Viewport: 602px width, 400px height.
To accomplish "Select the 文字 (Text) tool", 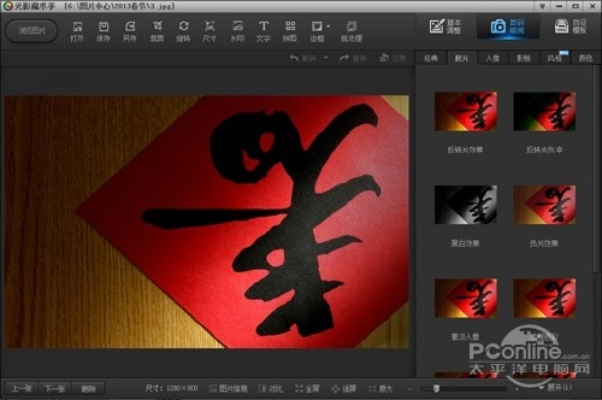I will coord(264,30).
